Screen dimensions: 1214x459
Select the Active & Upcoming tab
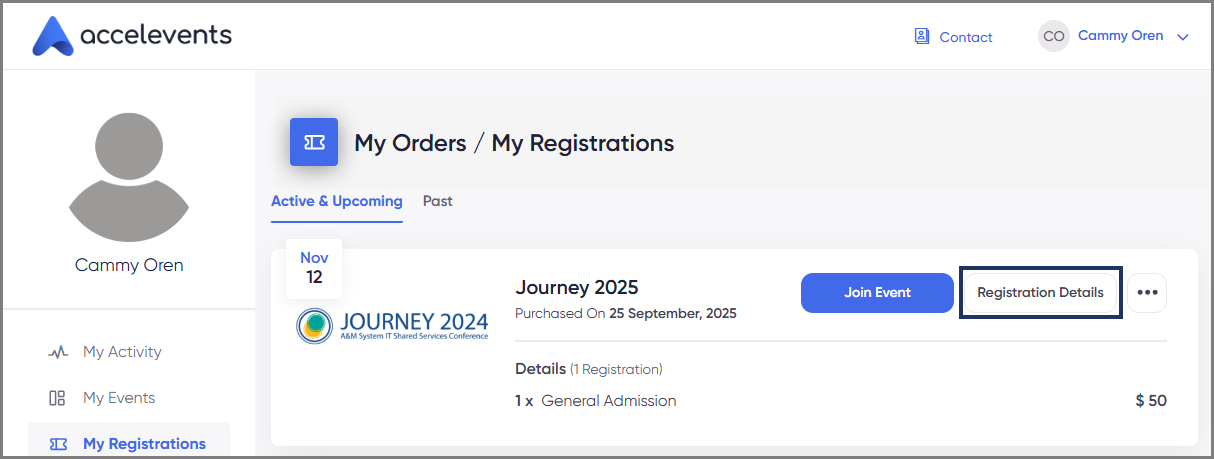(x=336, y=201)
